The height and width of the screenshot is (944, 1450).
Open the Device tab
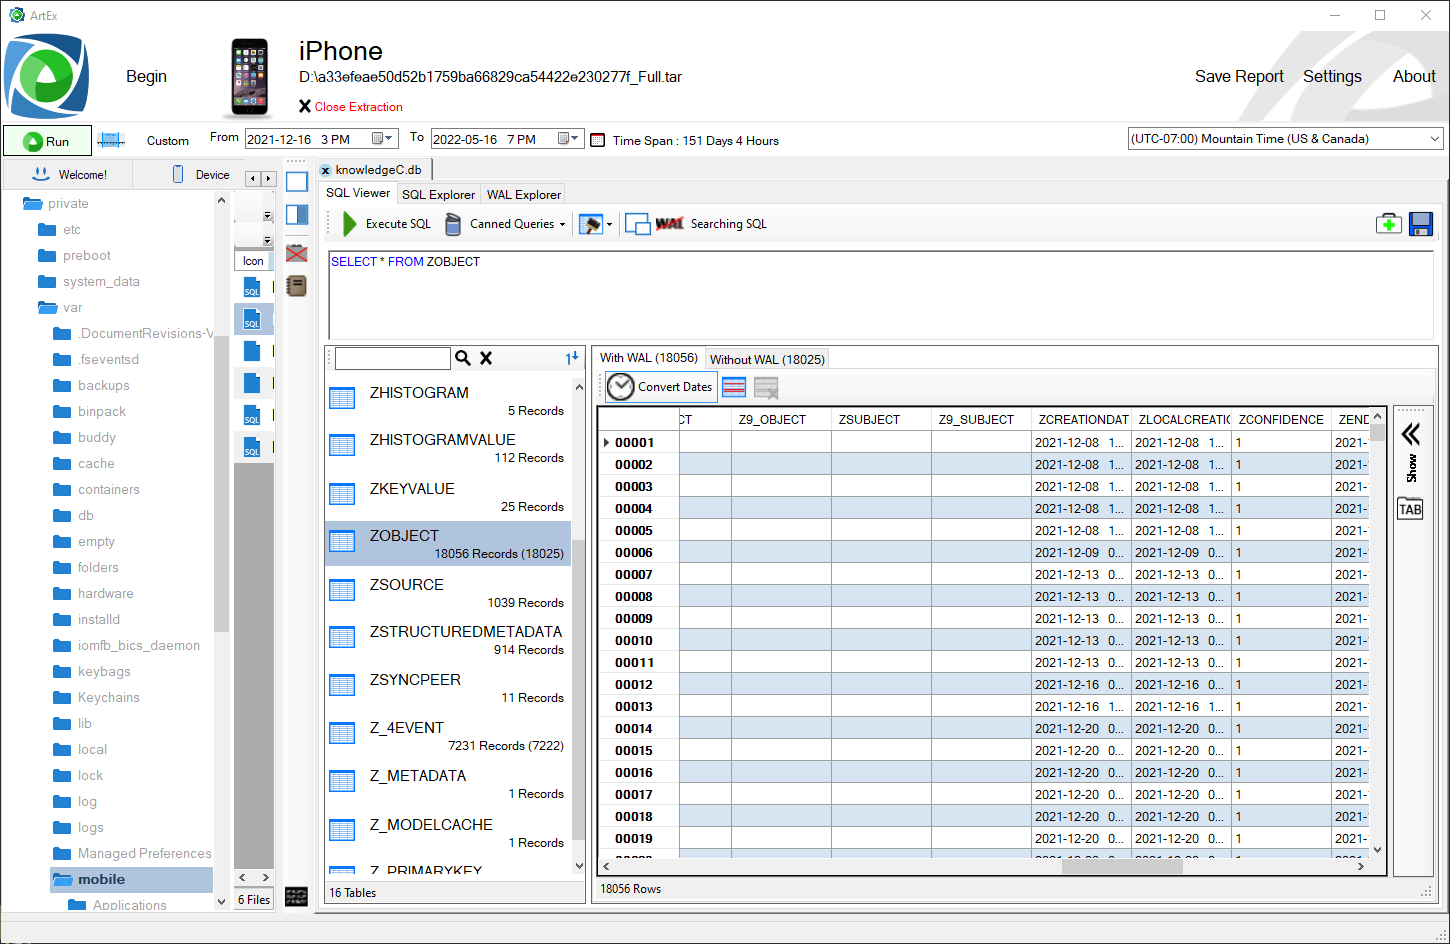[x=201, y=175]
